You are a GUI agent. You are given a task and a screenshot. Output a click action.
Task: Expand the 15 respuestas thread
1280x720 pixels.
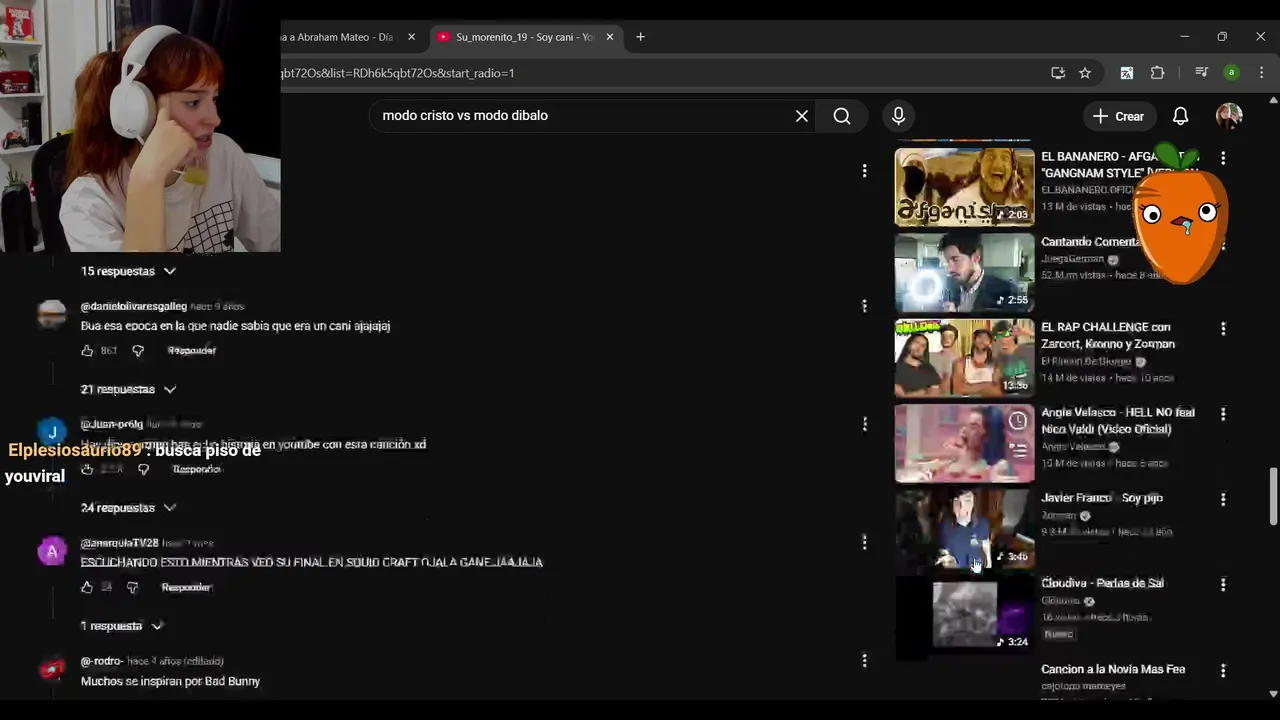point(128,271)
